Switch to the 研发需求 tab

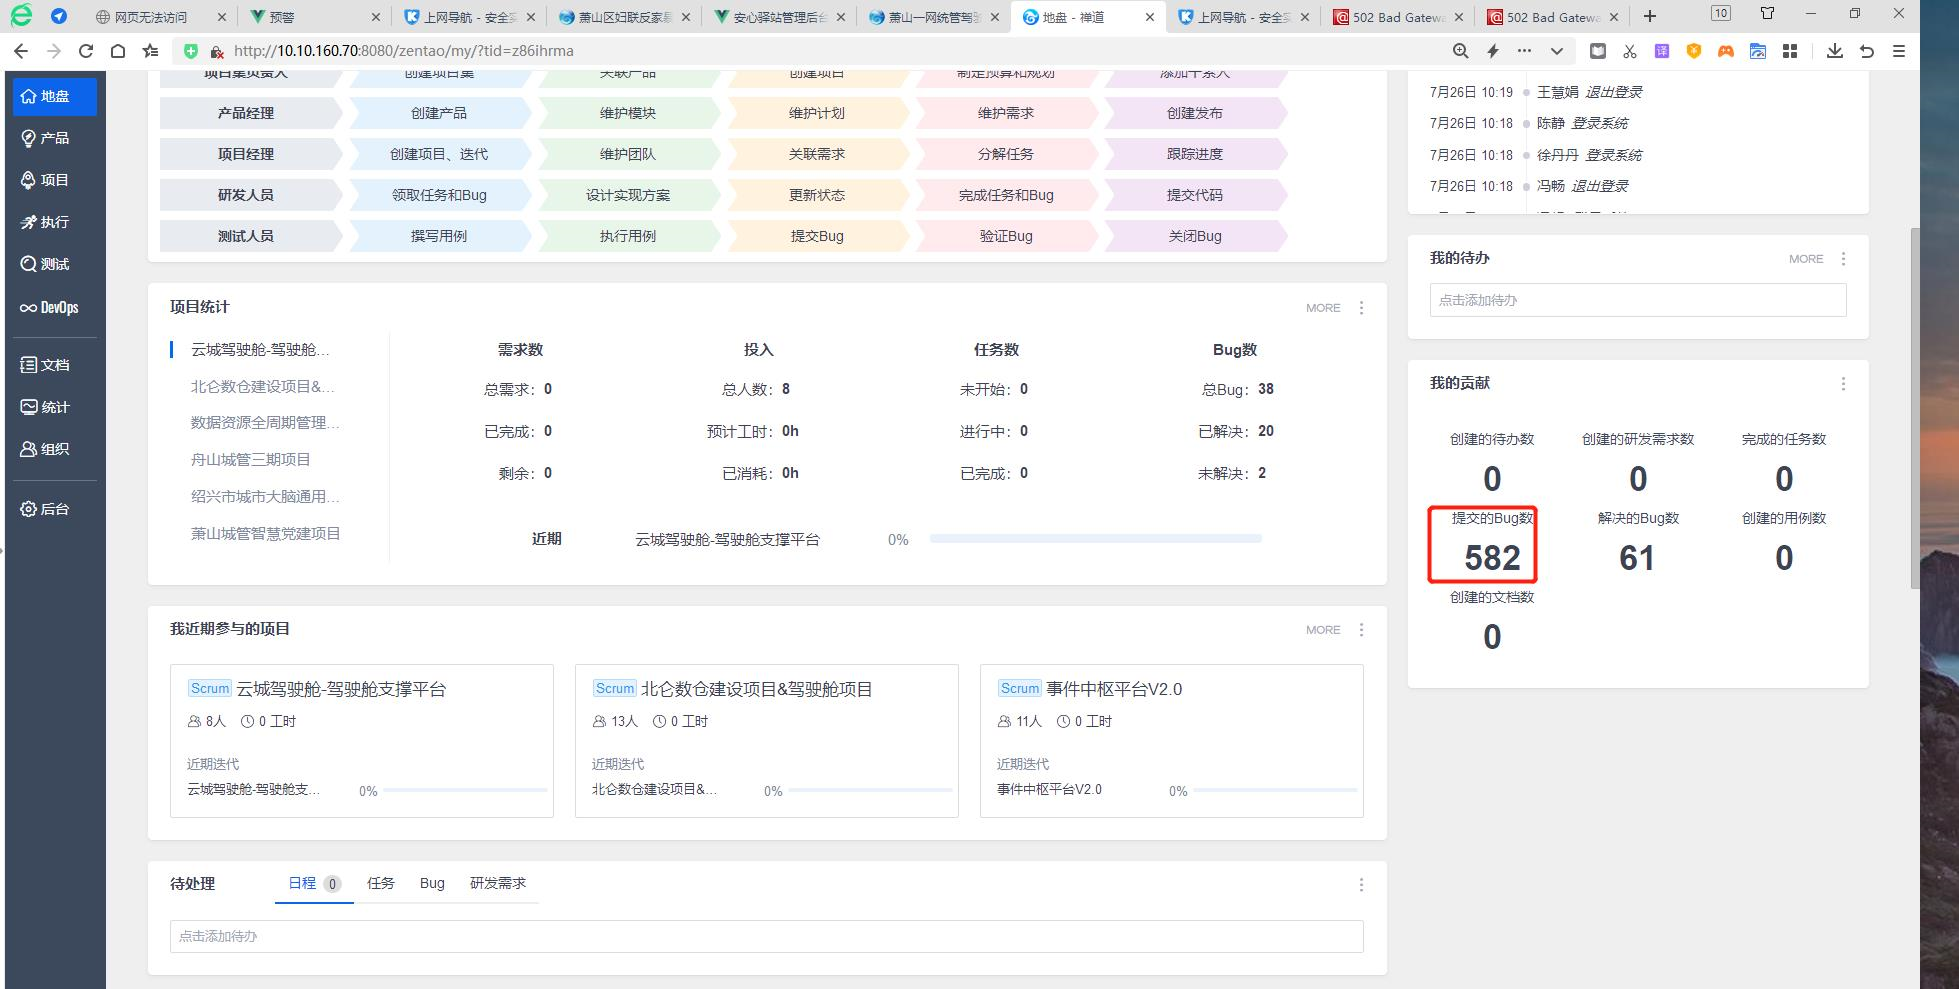point(498,884)
